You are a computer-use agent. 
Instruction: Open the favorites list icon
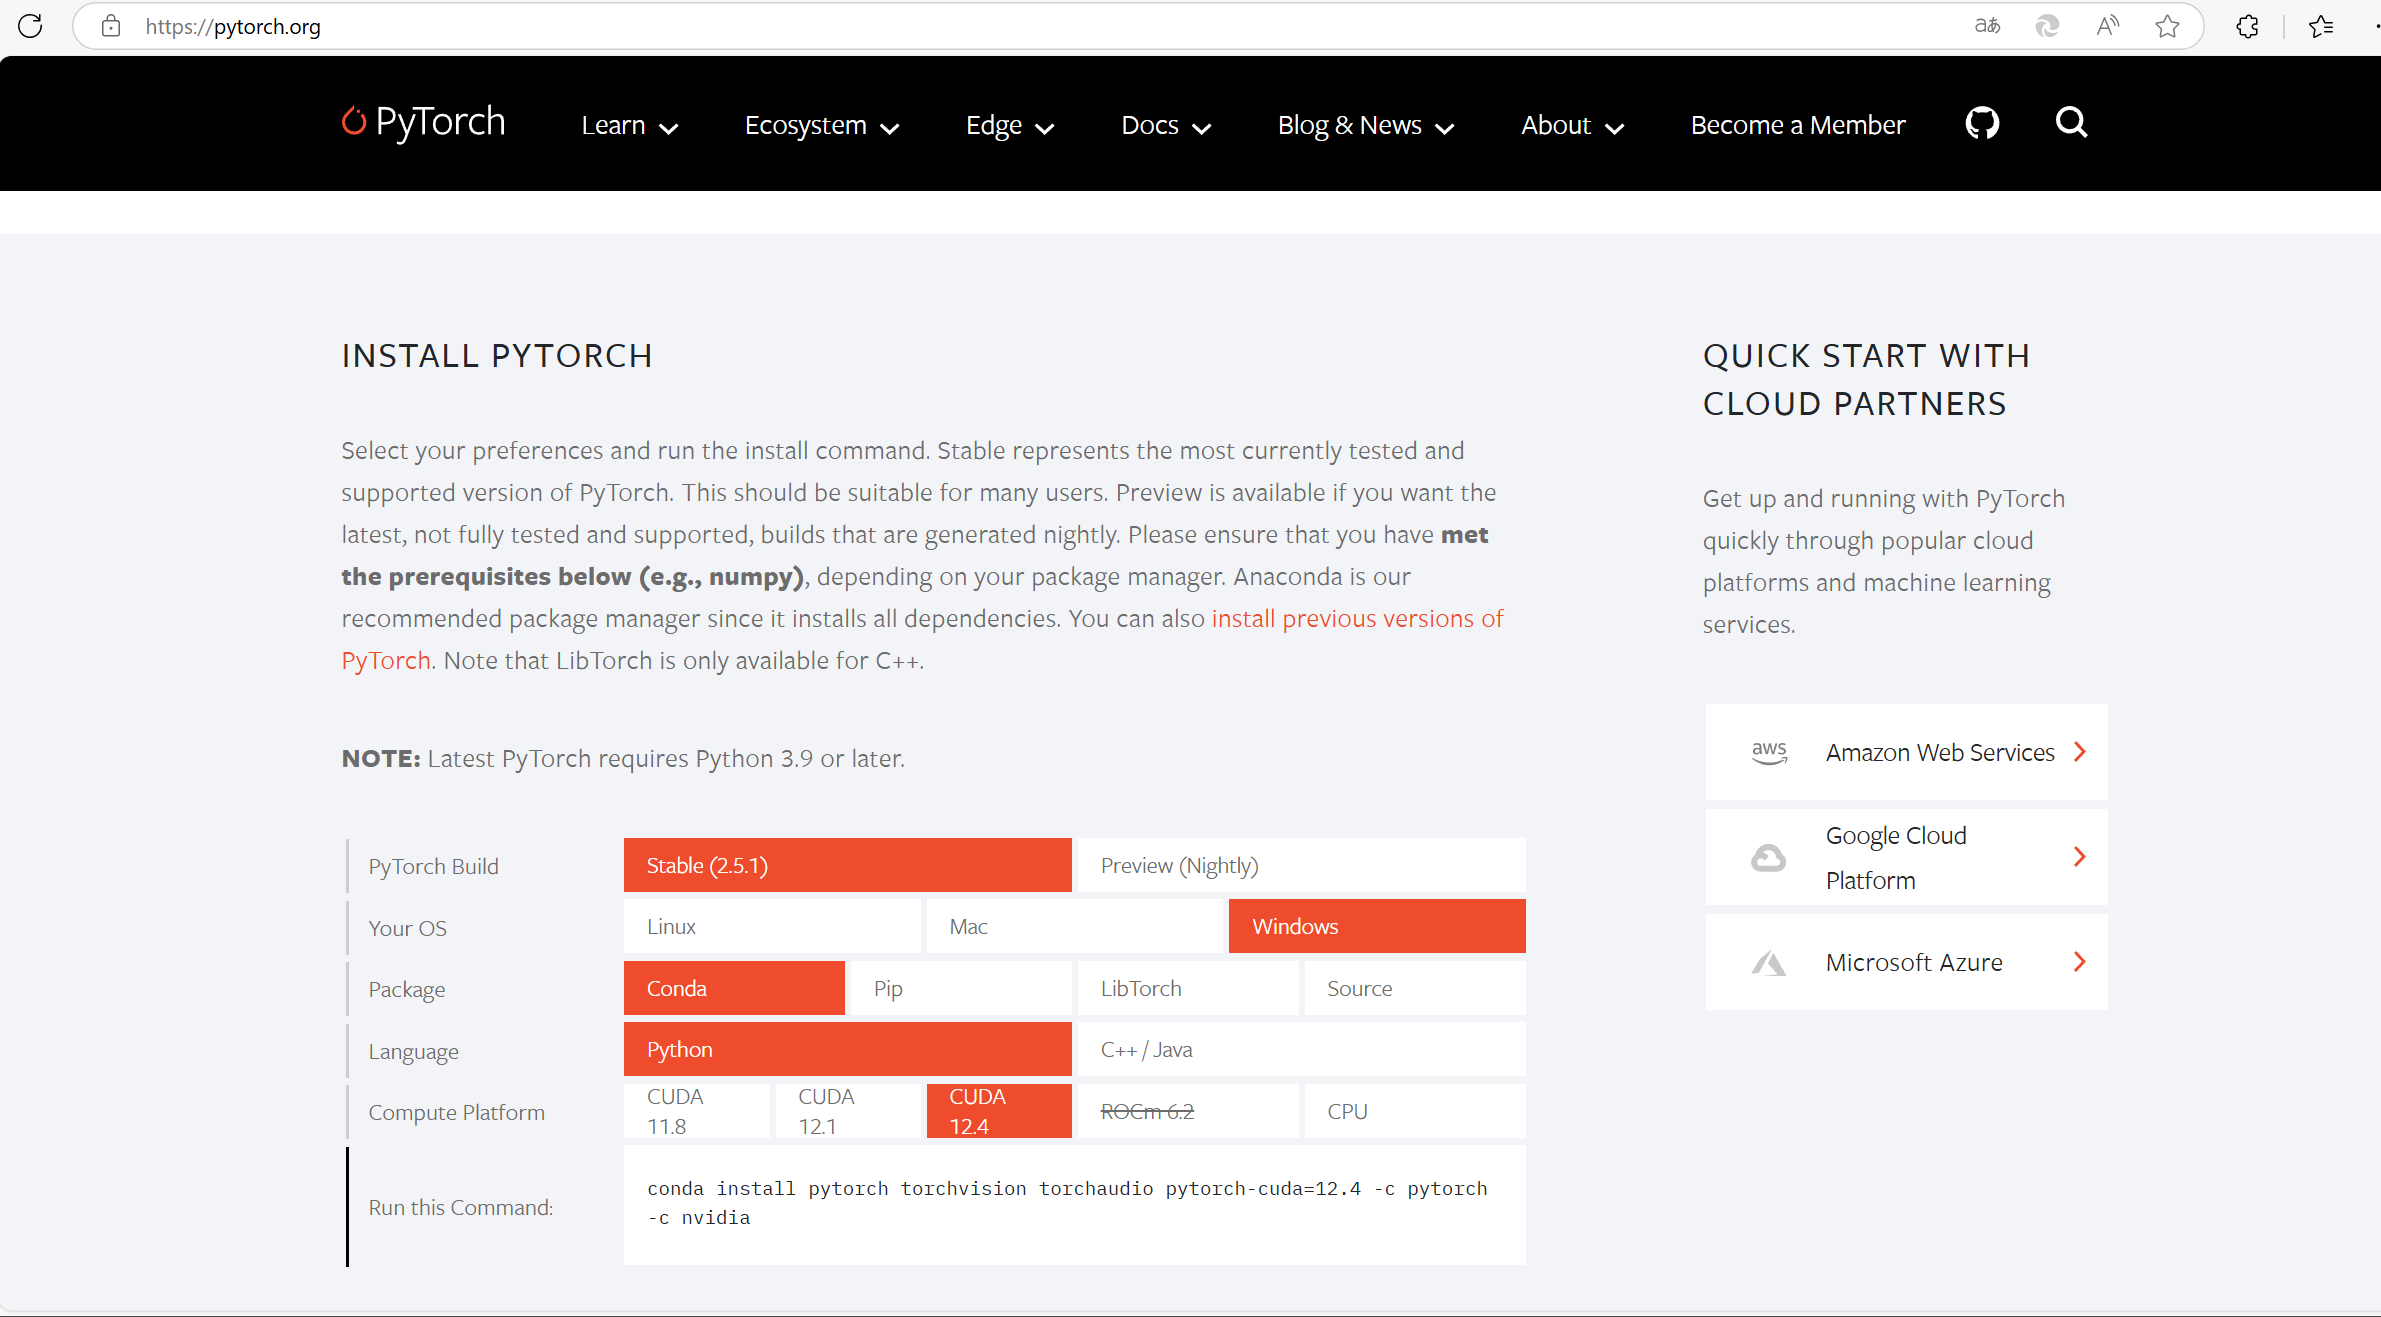[x=2321, y=26]
